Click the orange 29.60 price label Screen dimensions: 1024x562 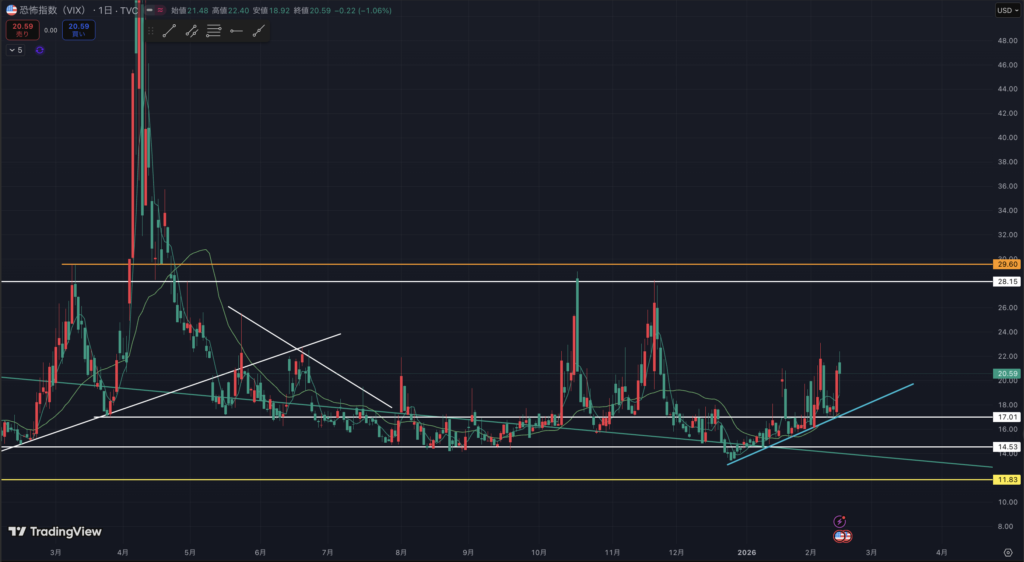1006,264
